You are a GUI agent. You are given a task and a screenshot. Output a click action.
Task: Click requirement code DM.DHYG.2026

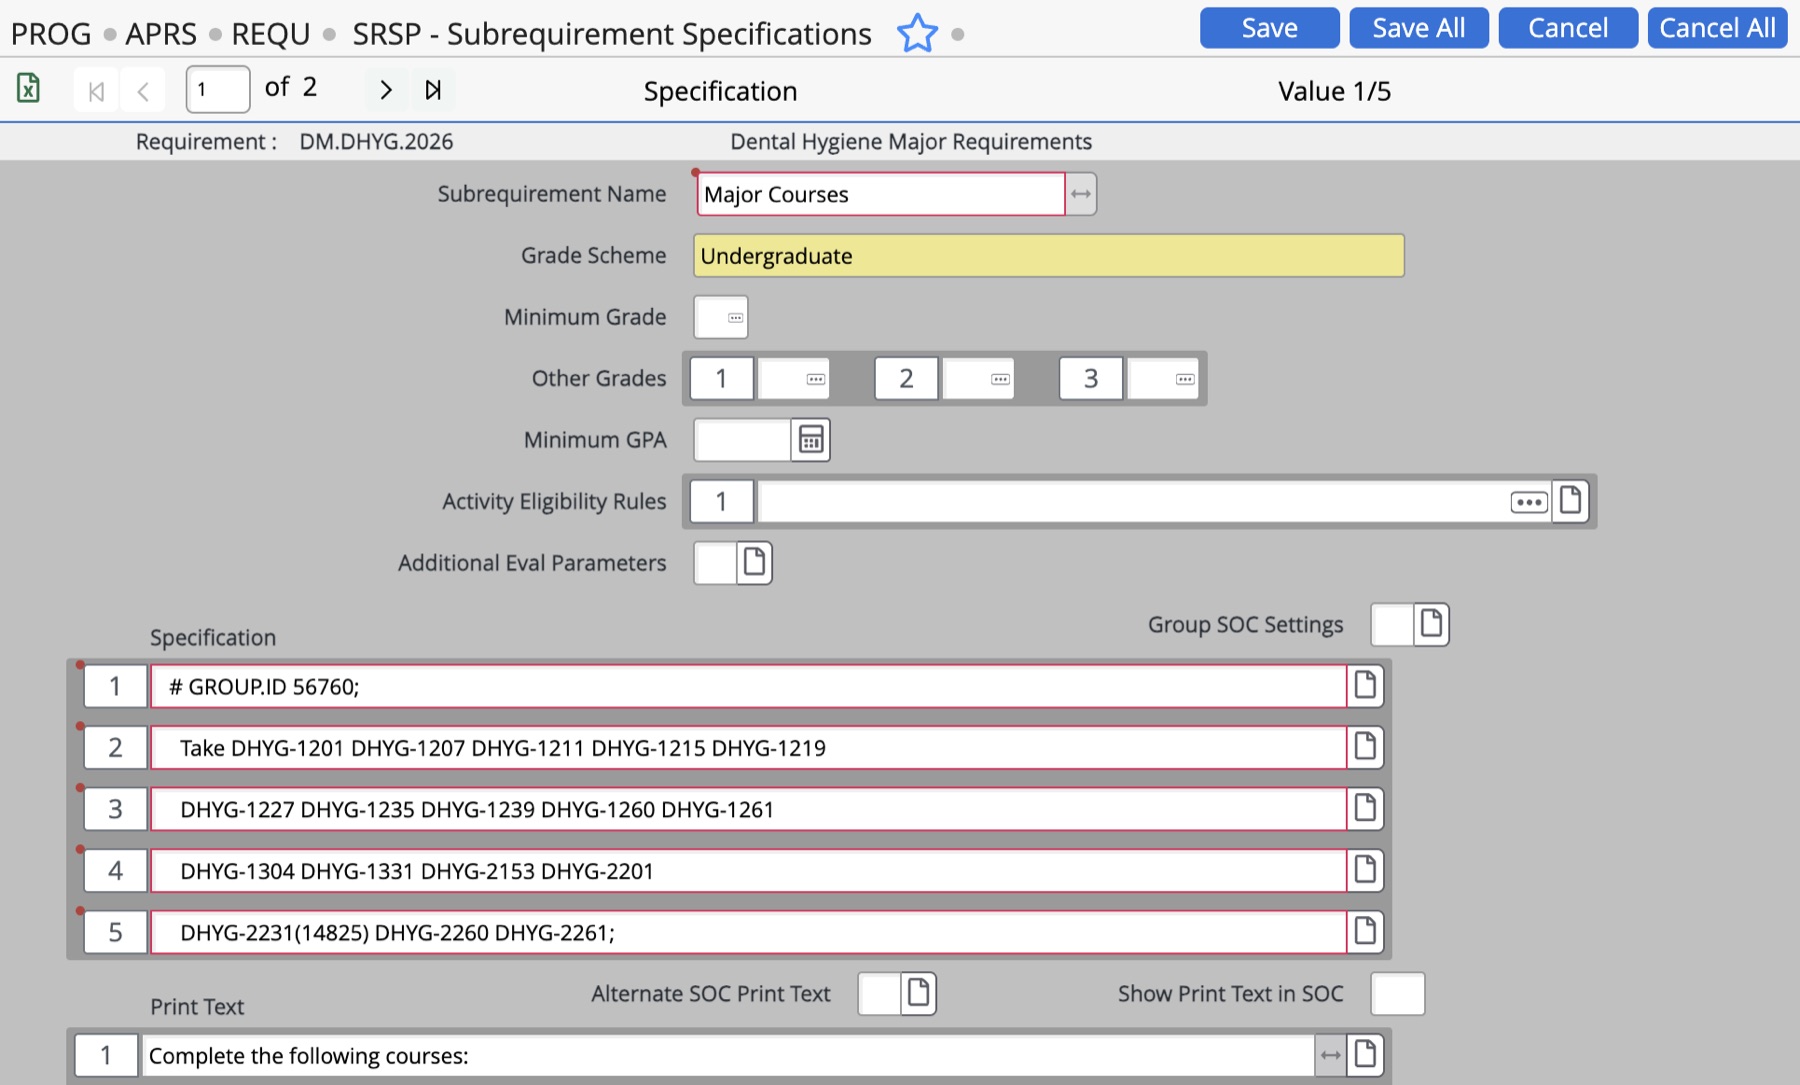pos(376,142)
